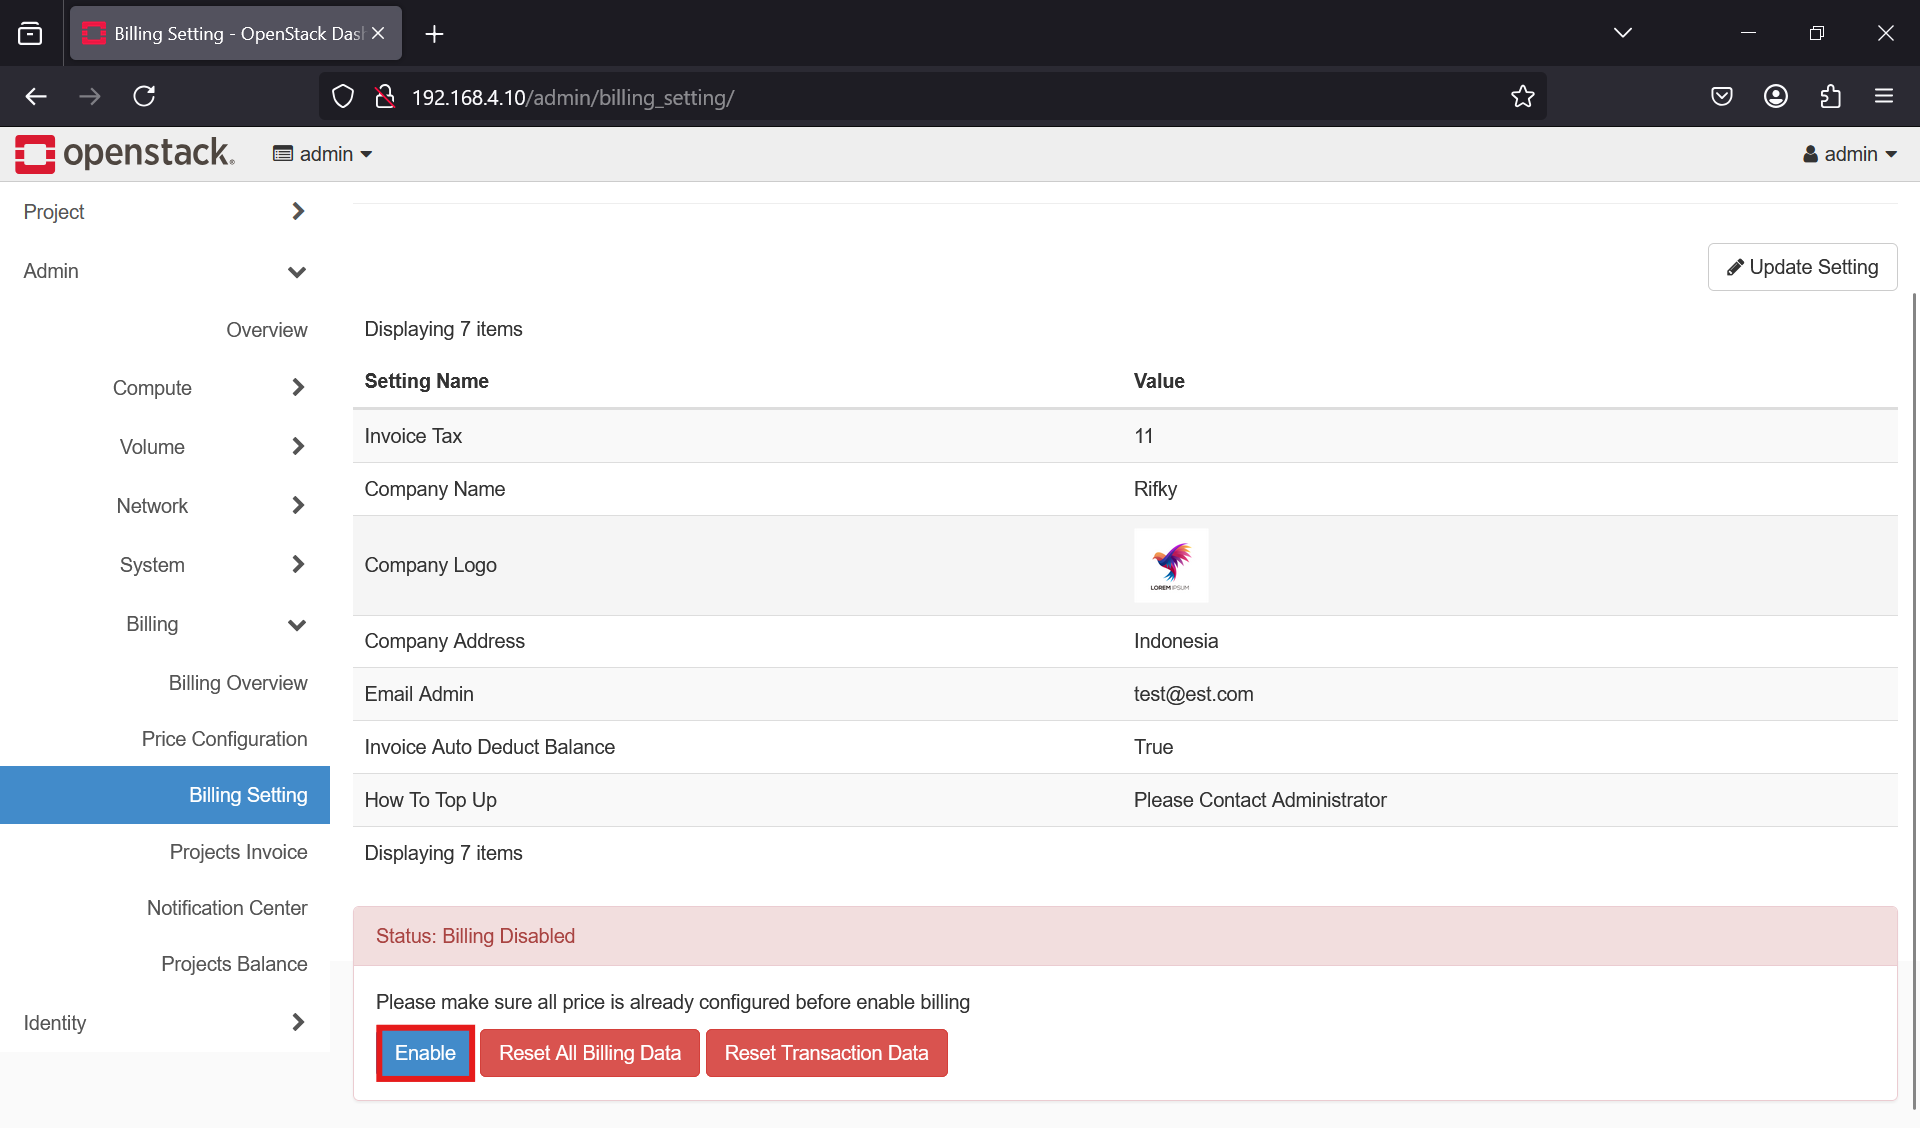Click the Company Logo row label
Screen dimensions: 1920x1128
click(430, 565)
